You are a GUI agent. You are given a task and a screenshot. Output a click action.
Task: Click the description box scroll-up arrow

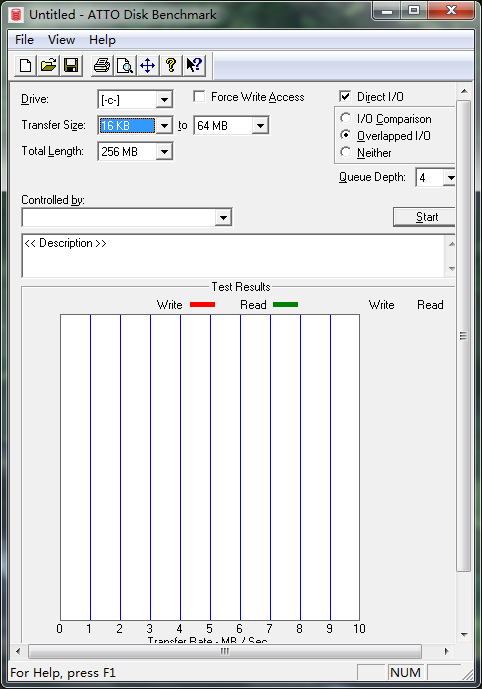tap(451, 244)
